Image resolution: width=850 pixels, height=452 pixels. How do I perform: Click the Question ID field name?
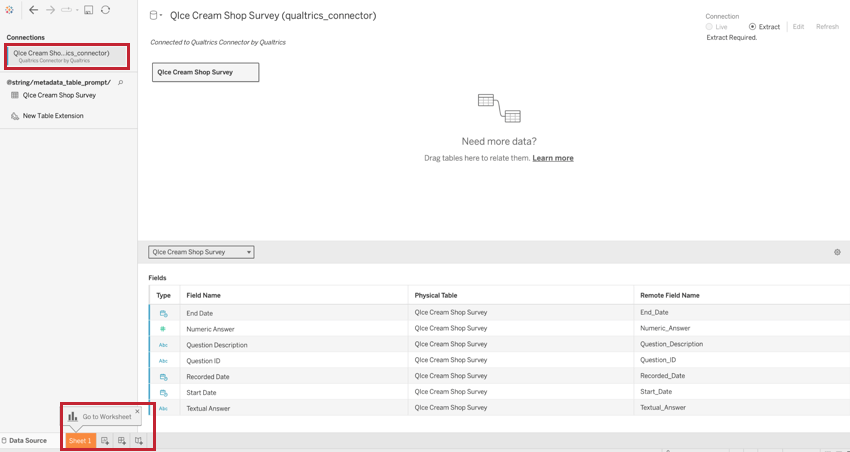click(203, 360)
